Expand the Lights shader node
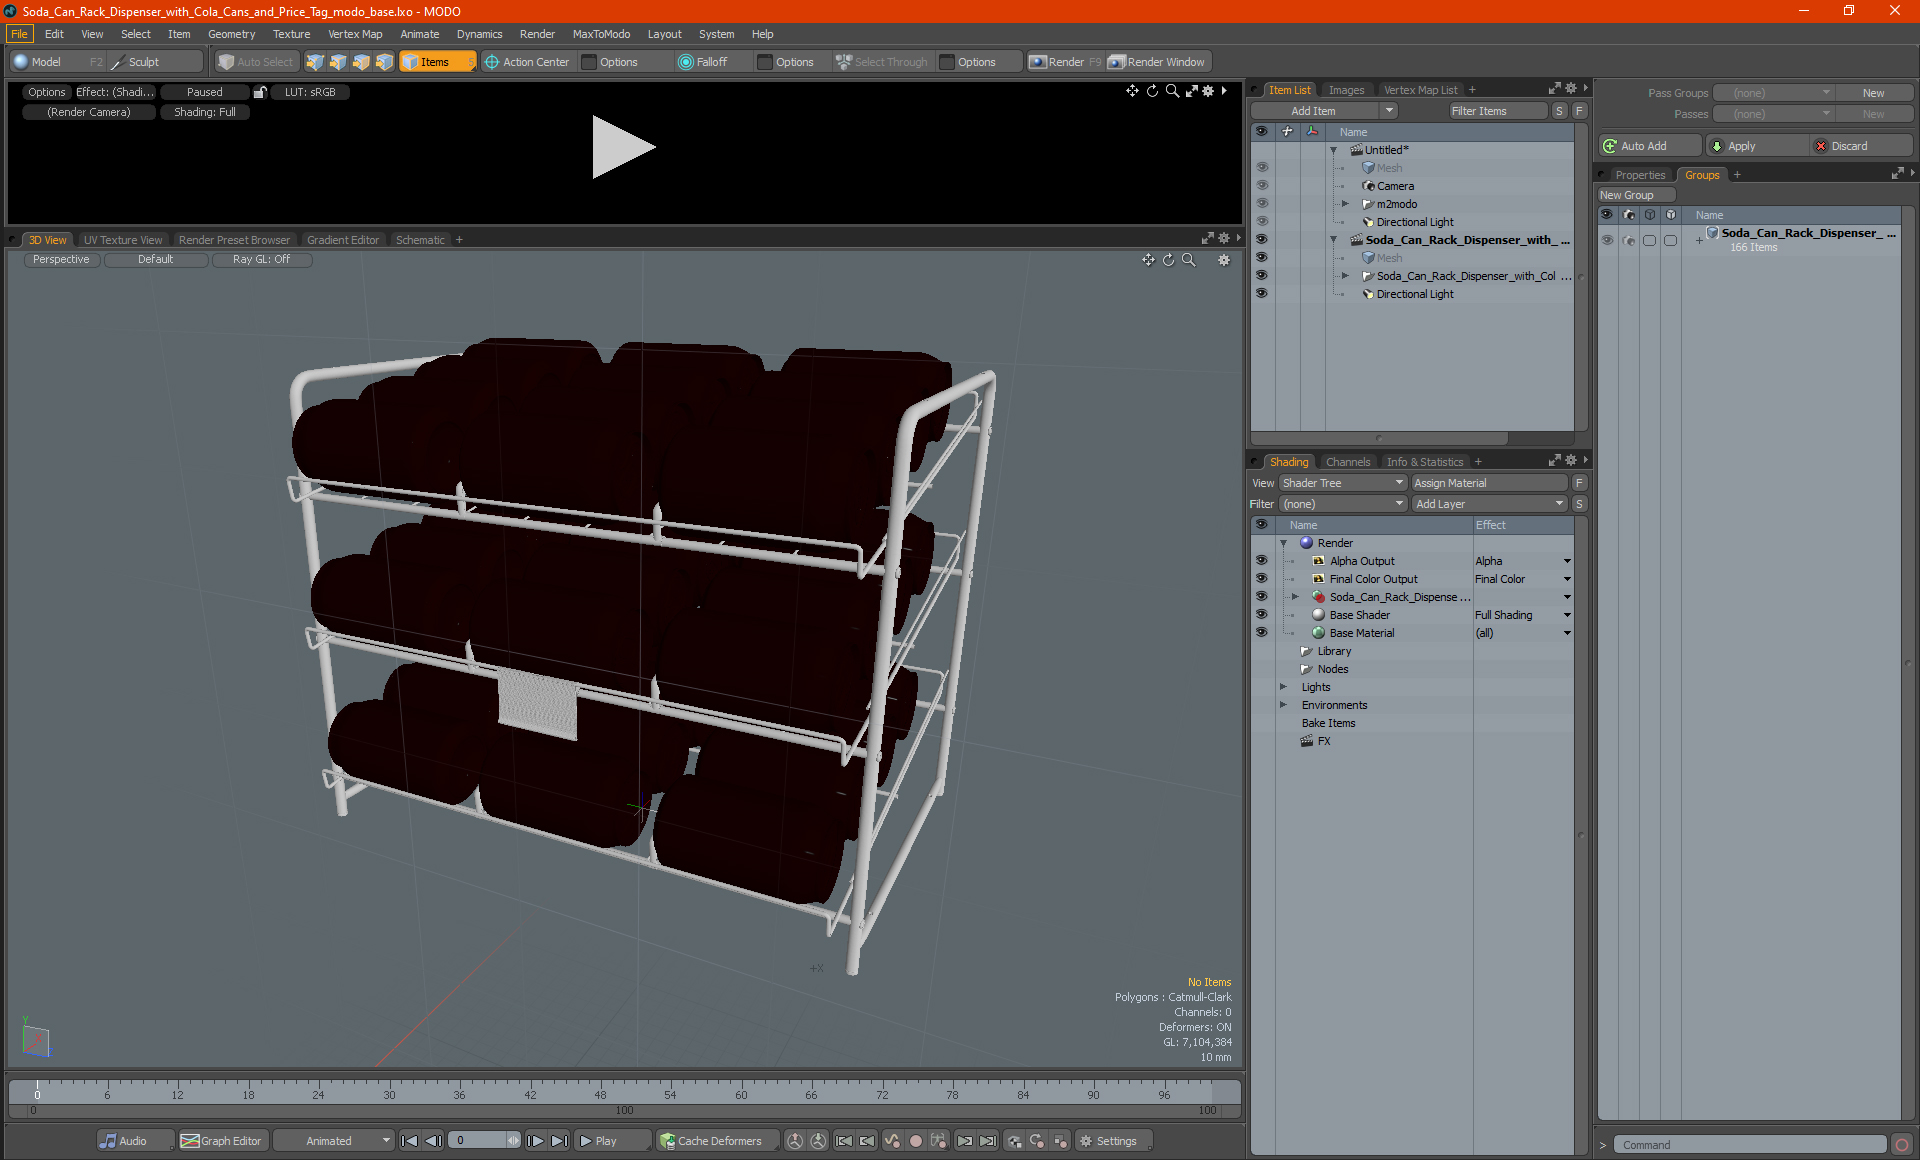The height and width of the screenshot is (1160, 1920). coord(1284,687)
